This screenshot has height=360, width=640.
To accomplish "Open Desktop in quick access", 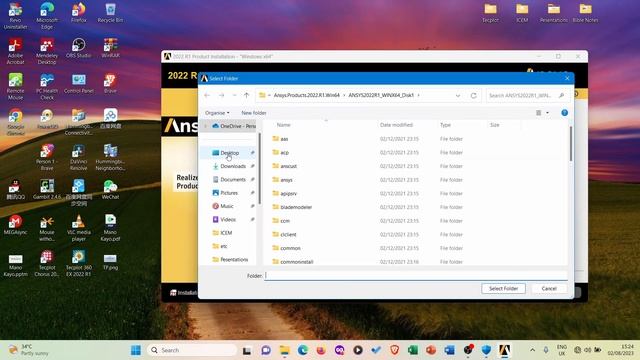I will tap(229, 153).
